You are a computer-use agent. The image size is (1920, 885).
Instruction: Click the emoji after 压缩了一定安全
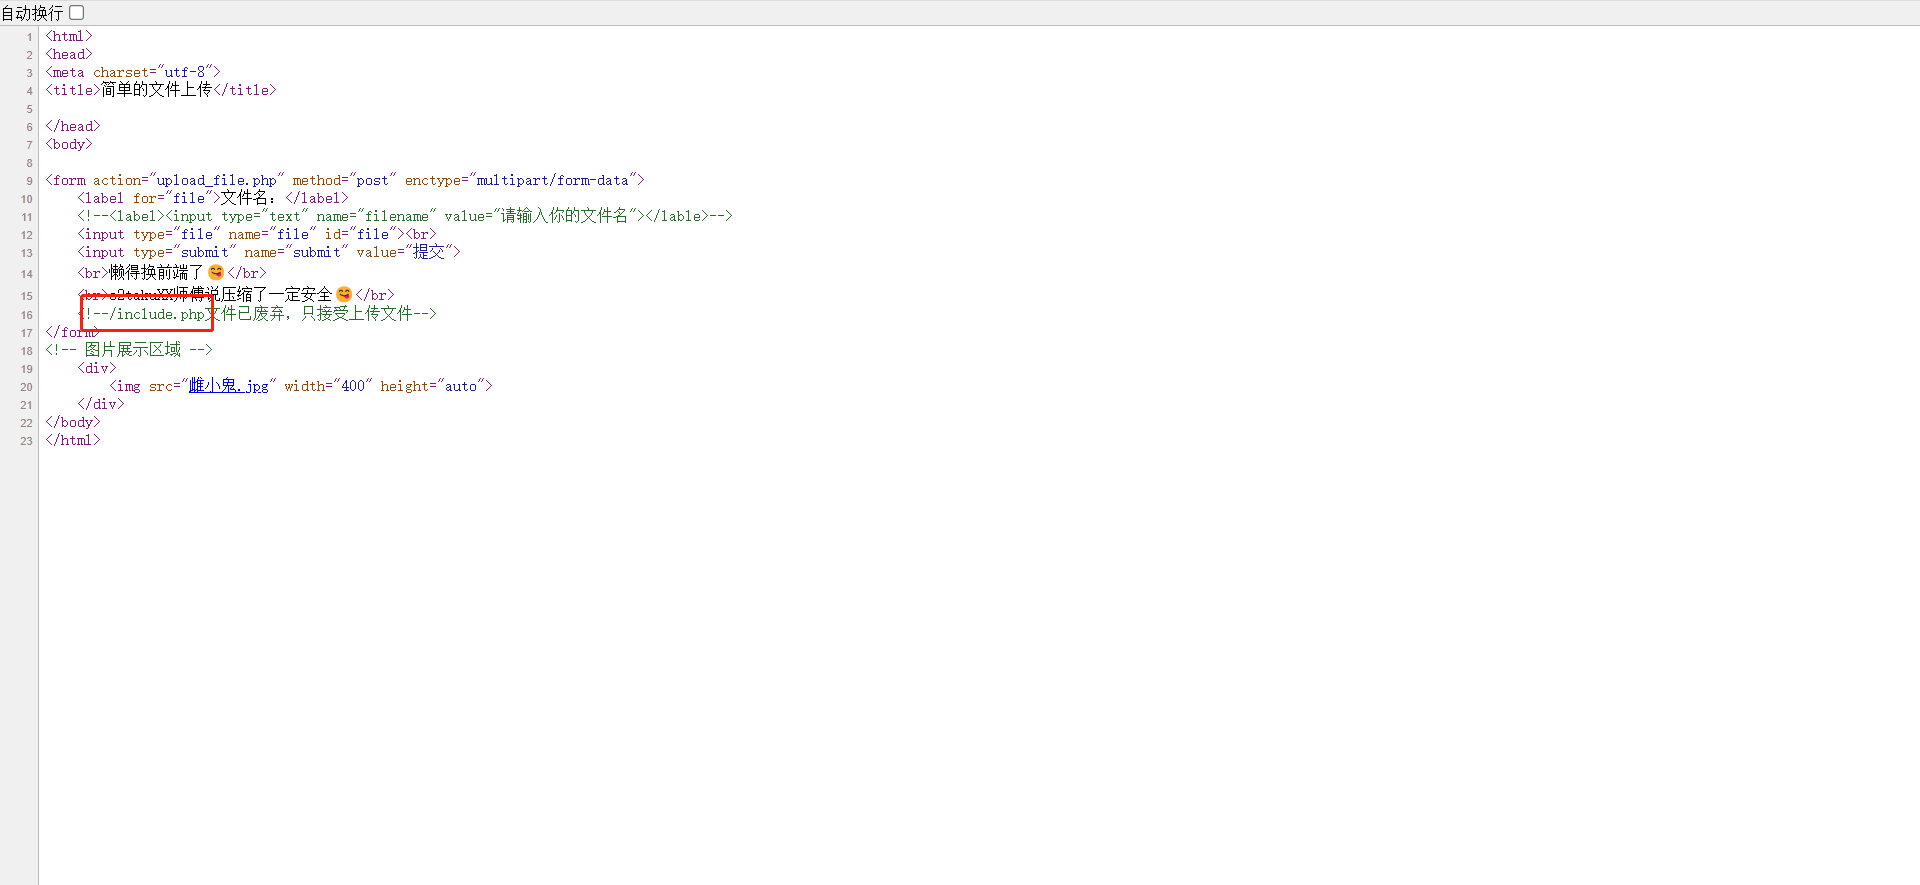click(x=344, y=294)
